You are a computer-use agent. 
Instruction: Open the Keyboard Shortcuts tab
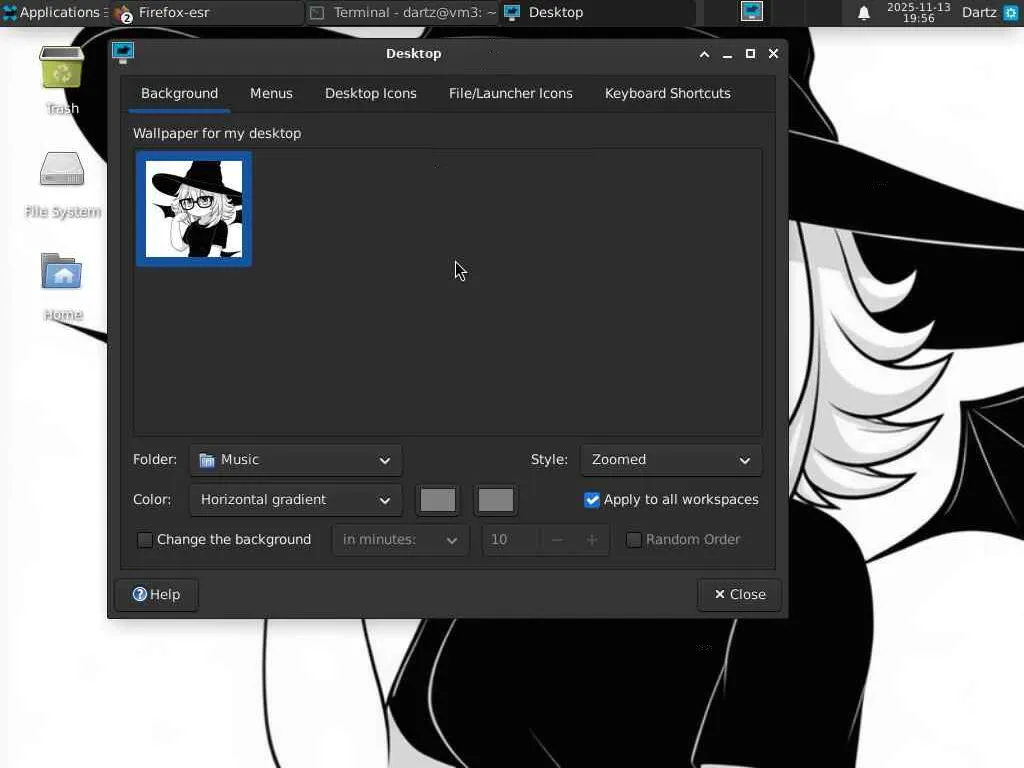click(x=667, y=93)
